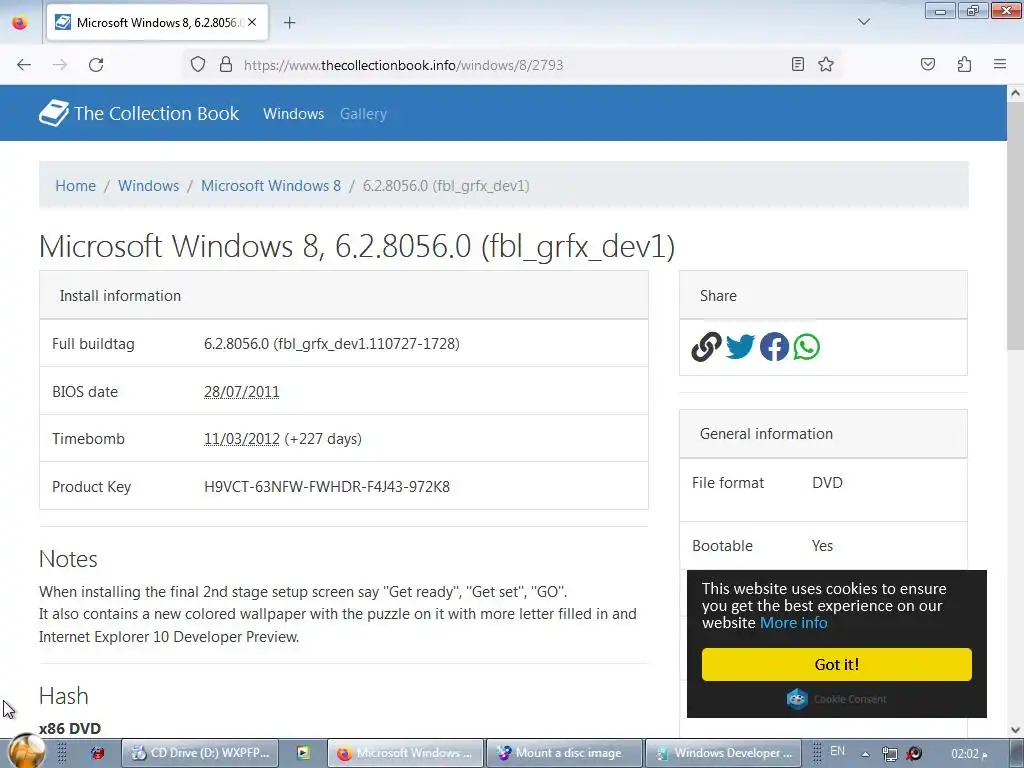Image resolution: width=1024 pixels, height=768 pixels.
Task: Close the Microsoft Windows 8 tab
Action: pyautogui.click(x=252, y=22)
